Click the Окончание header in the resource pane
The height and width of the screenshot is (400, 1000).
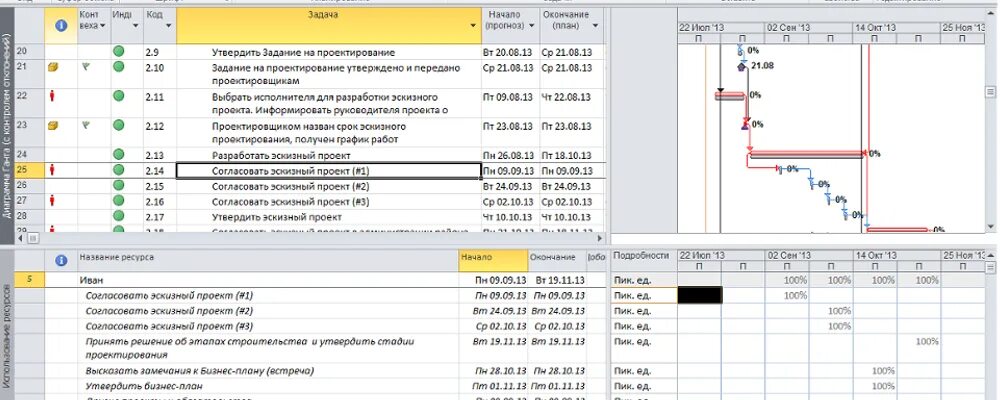coord(557,260)
